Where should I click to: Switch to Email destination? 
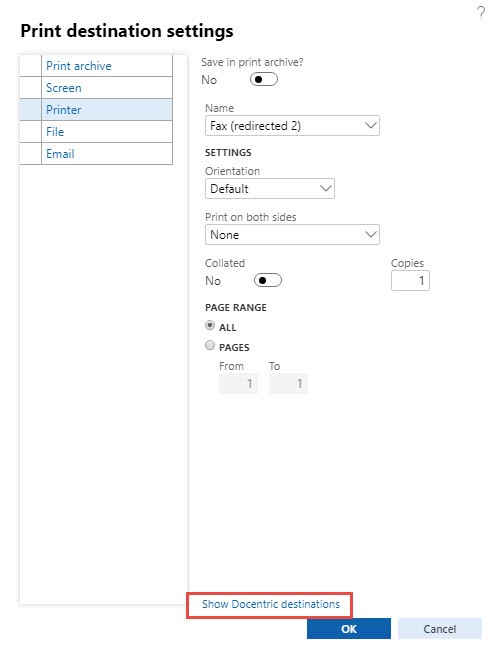[x=107, y=153]
